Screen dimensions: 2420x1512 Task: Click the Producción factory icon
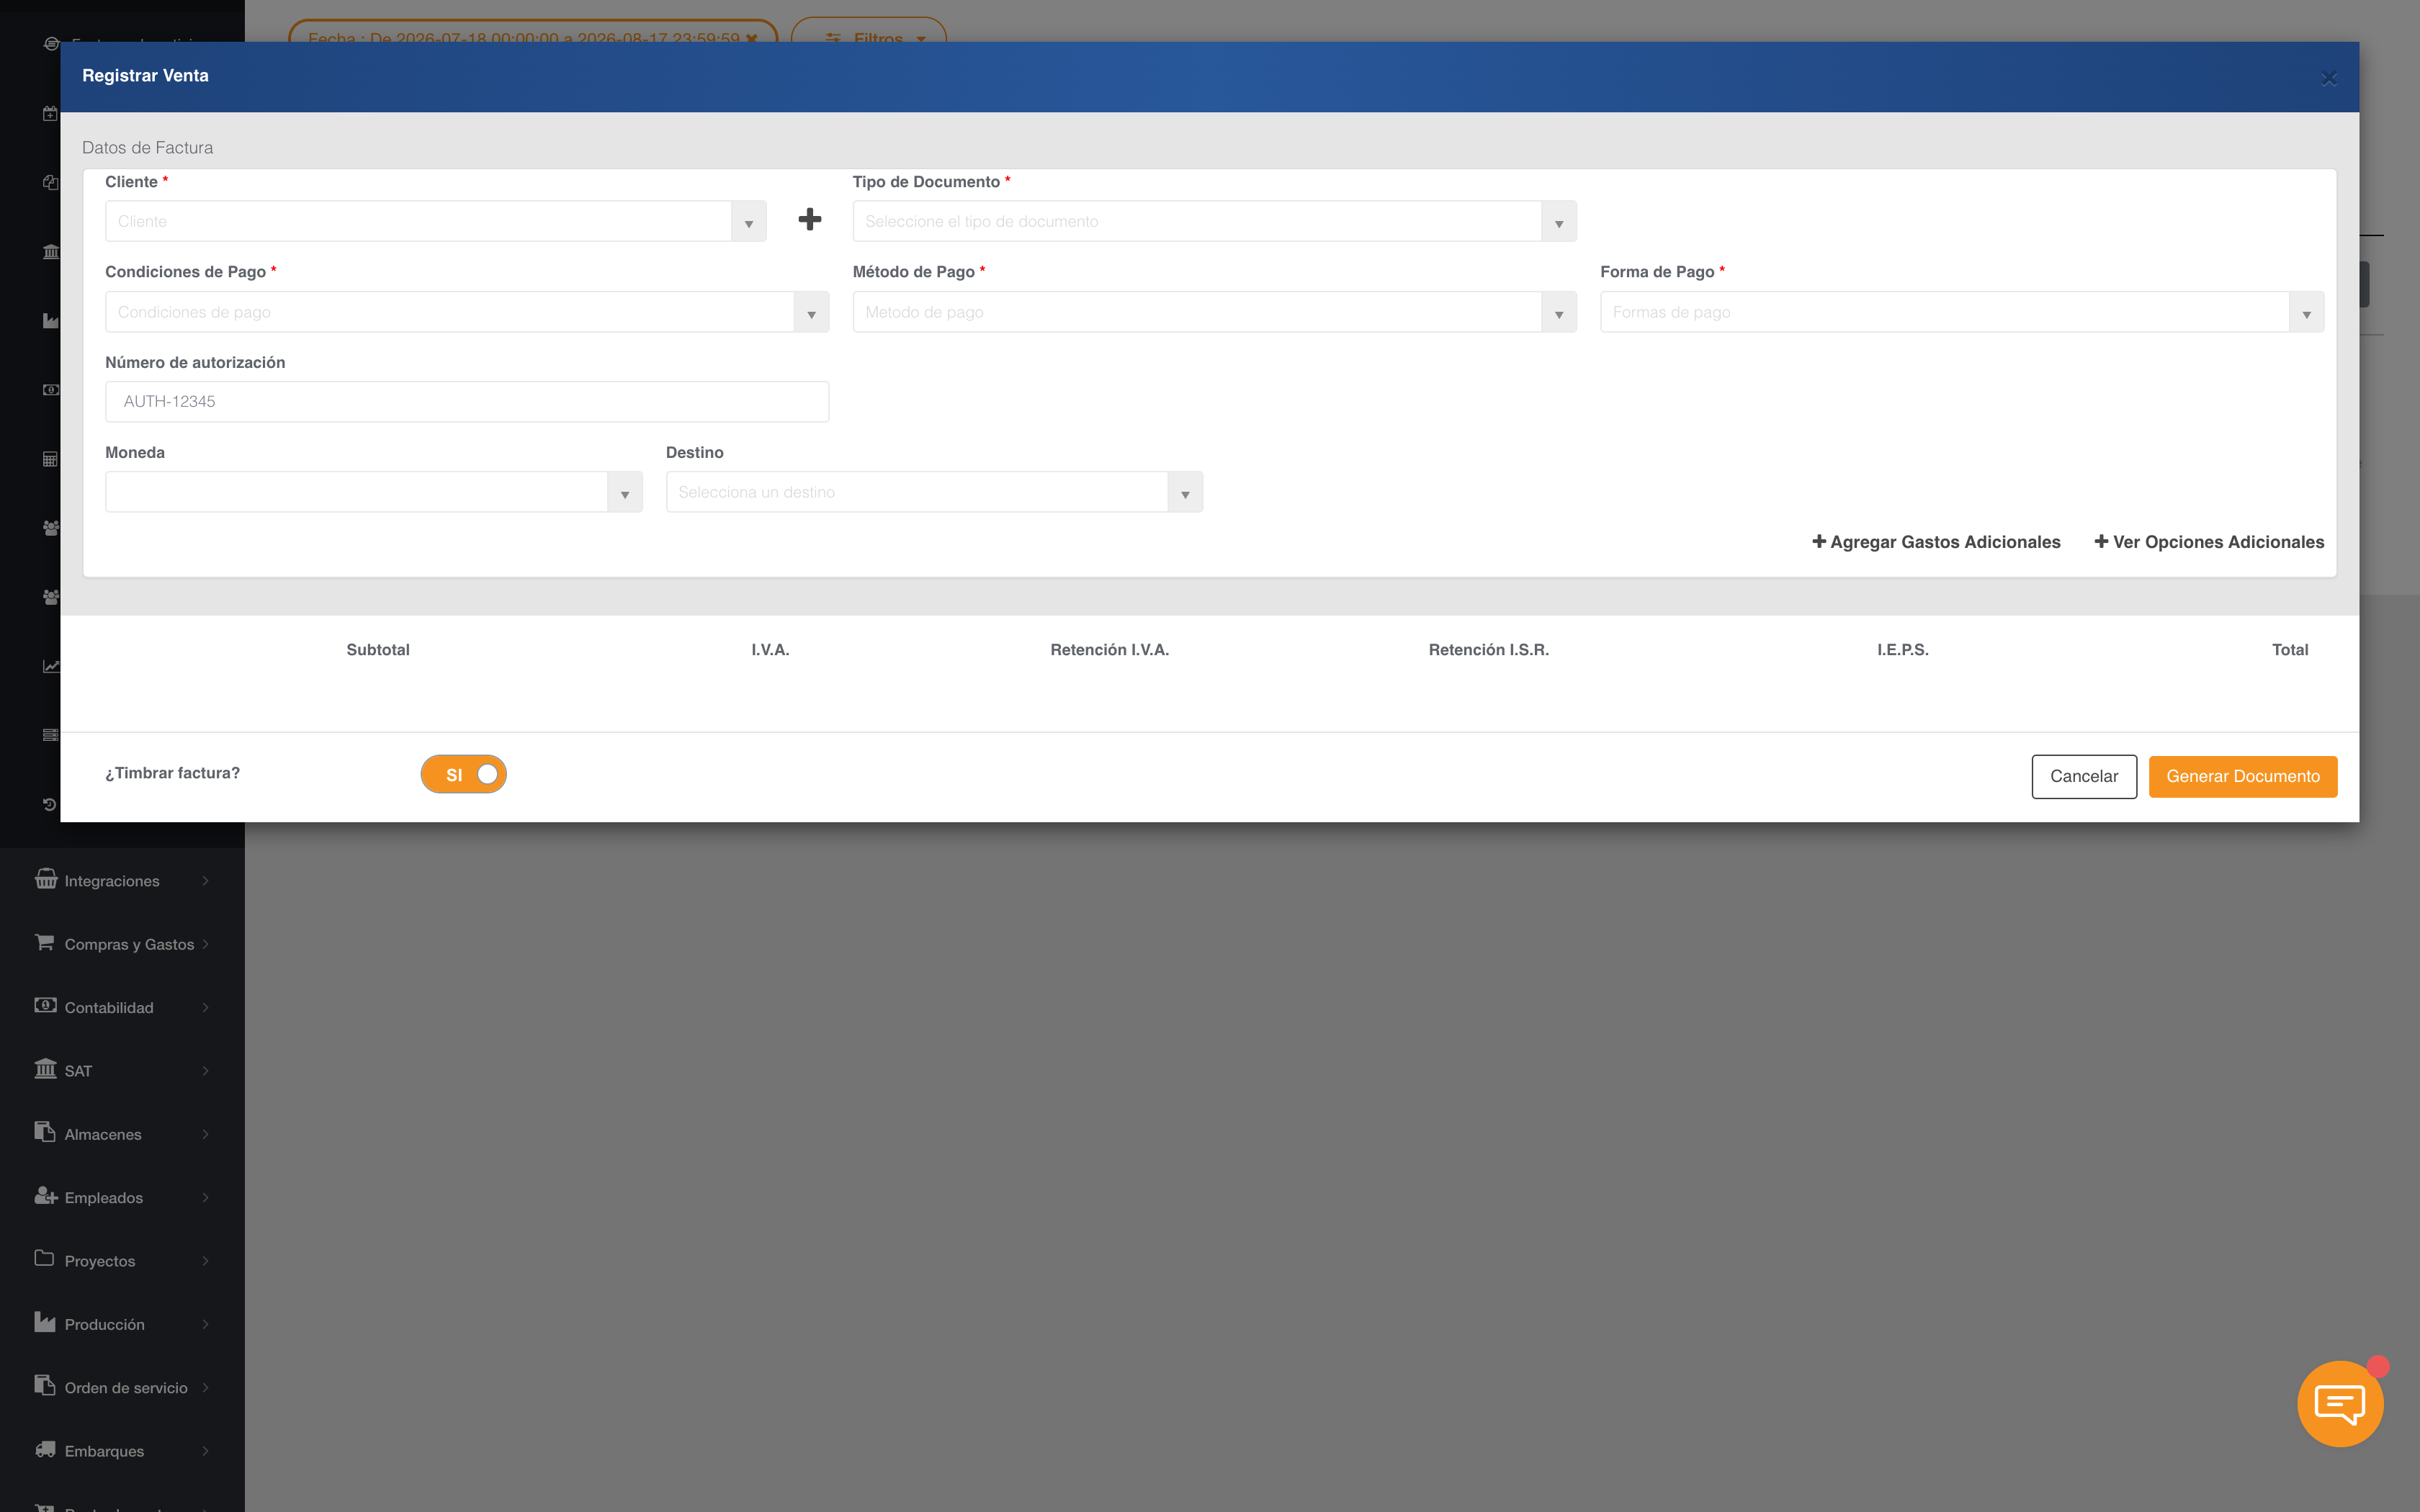tap(45, 1322)
